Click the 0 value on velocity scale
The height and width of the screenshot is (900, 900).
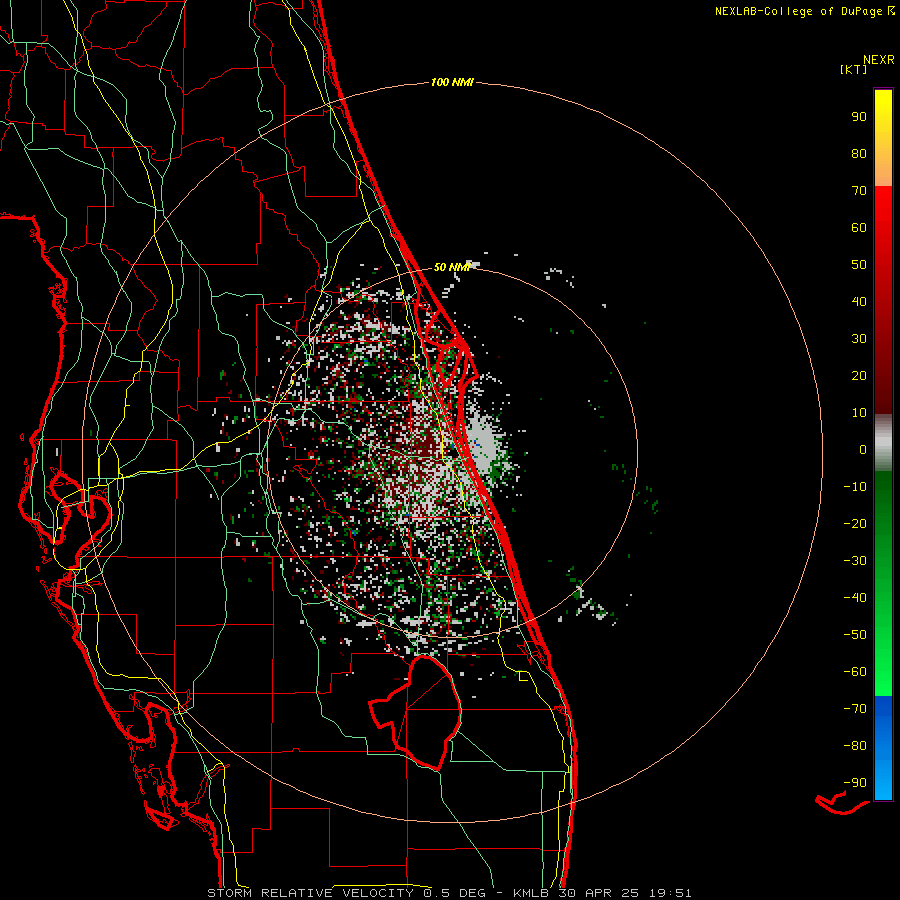(863, 450)
